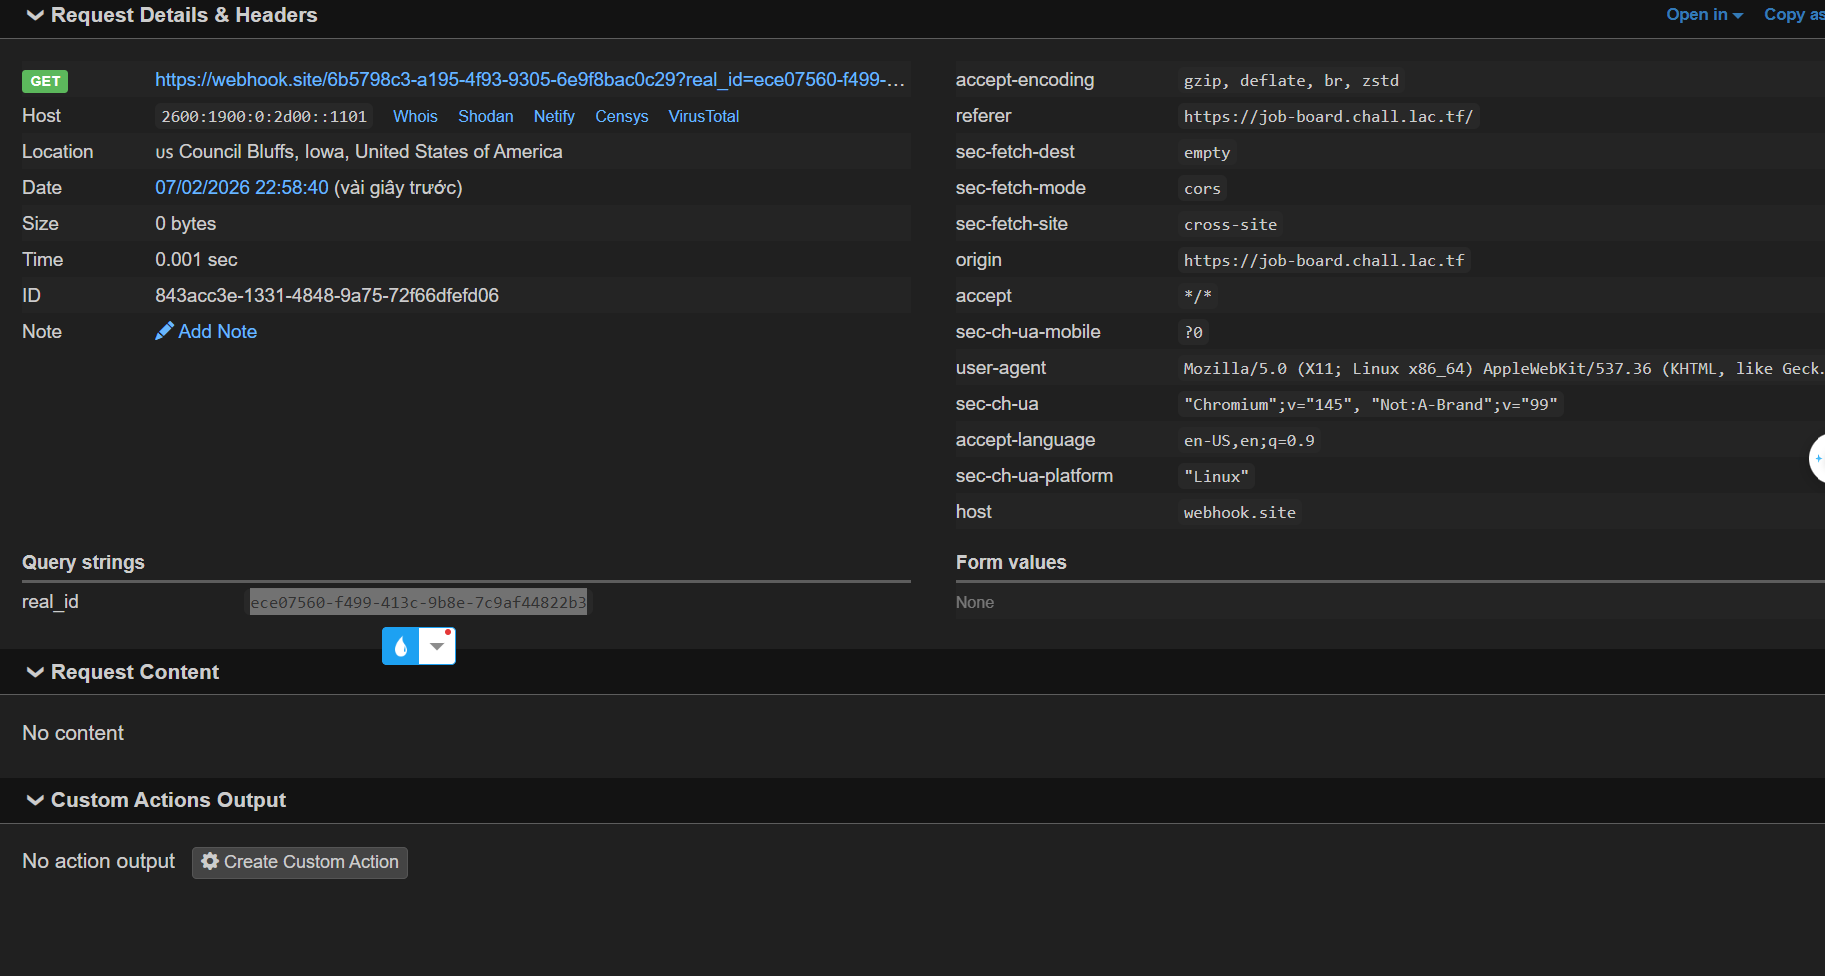
Task: Click the Size value 0 bytes
Action: coord(185,223)
